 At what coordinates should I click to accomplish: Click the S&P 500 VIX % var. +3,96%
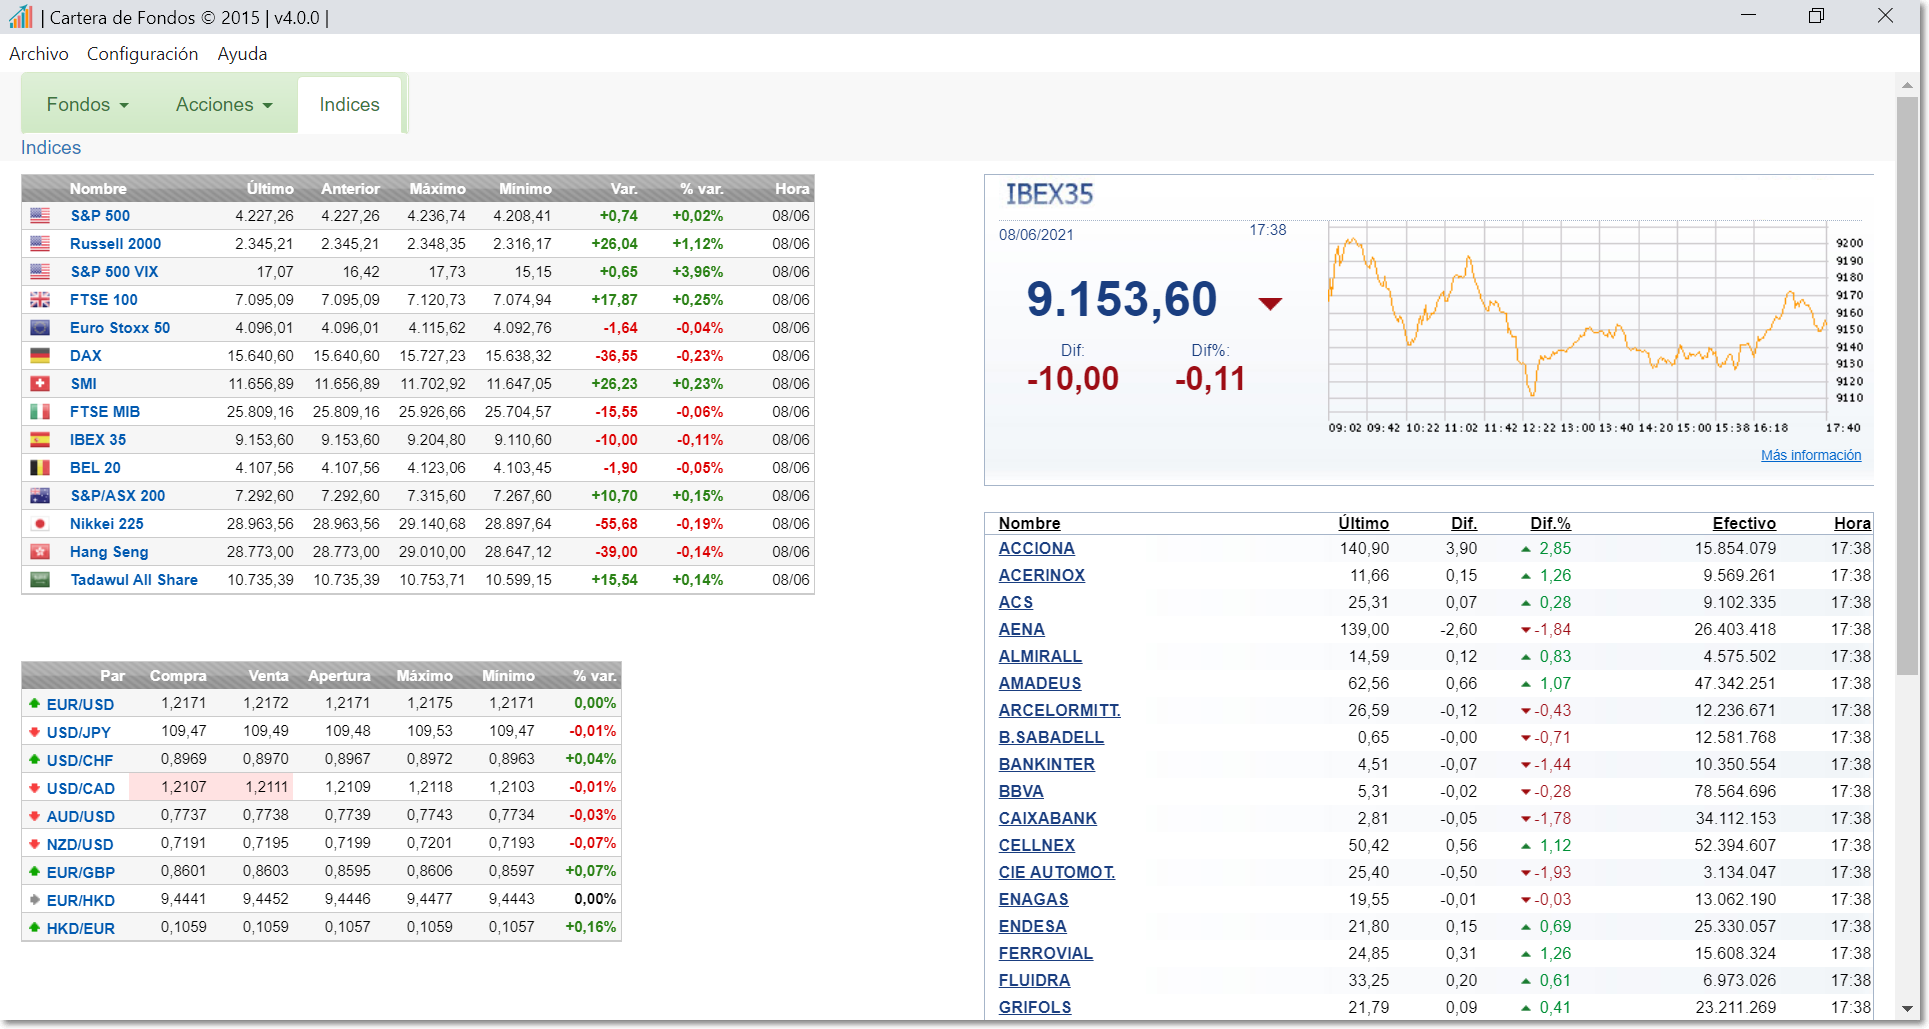(x=697, y=272)
